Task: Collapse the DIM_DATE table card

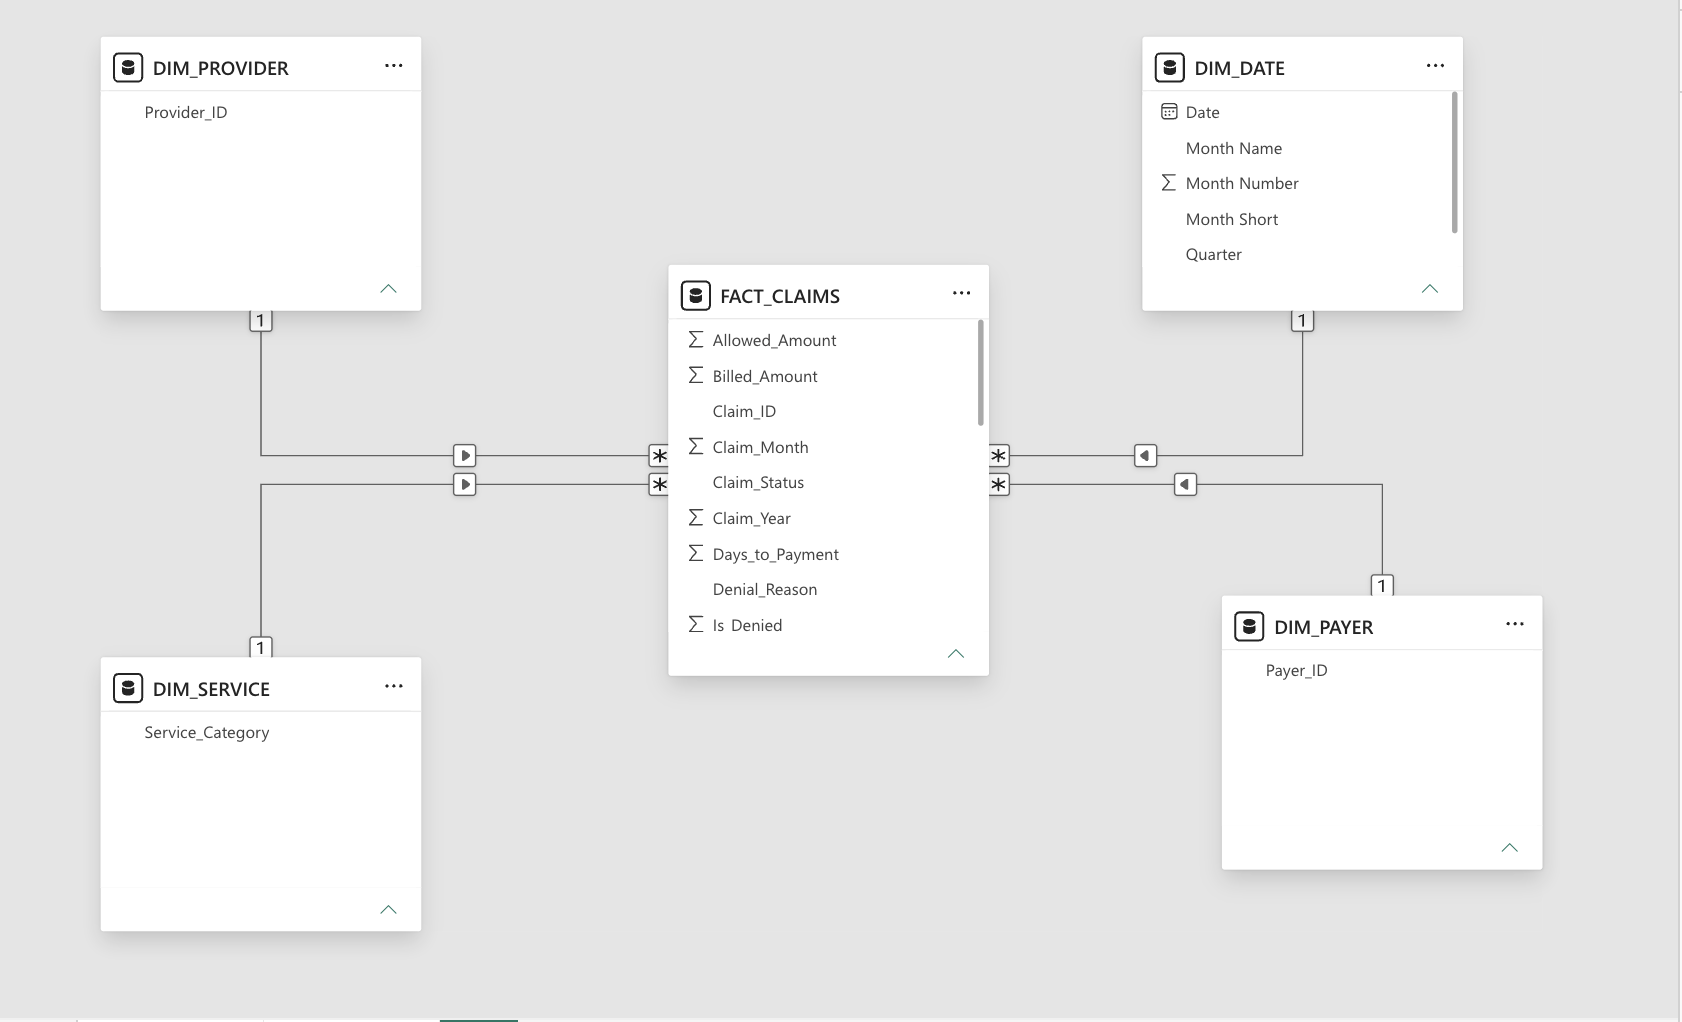Action: click(x=1430, y=289)
